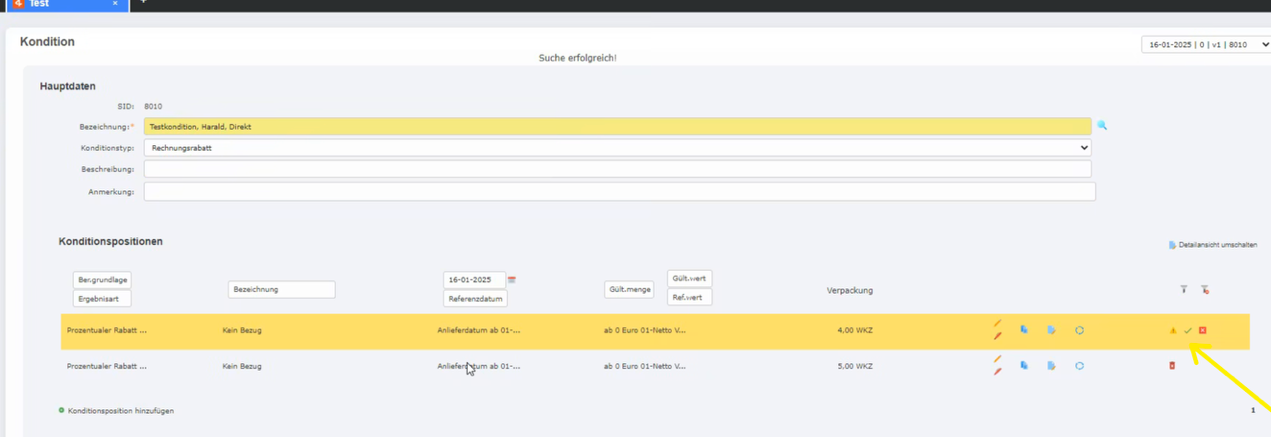Click the filter funnel icon above the table
1271x437 pixels.
(x=1183, y=290)
